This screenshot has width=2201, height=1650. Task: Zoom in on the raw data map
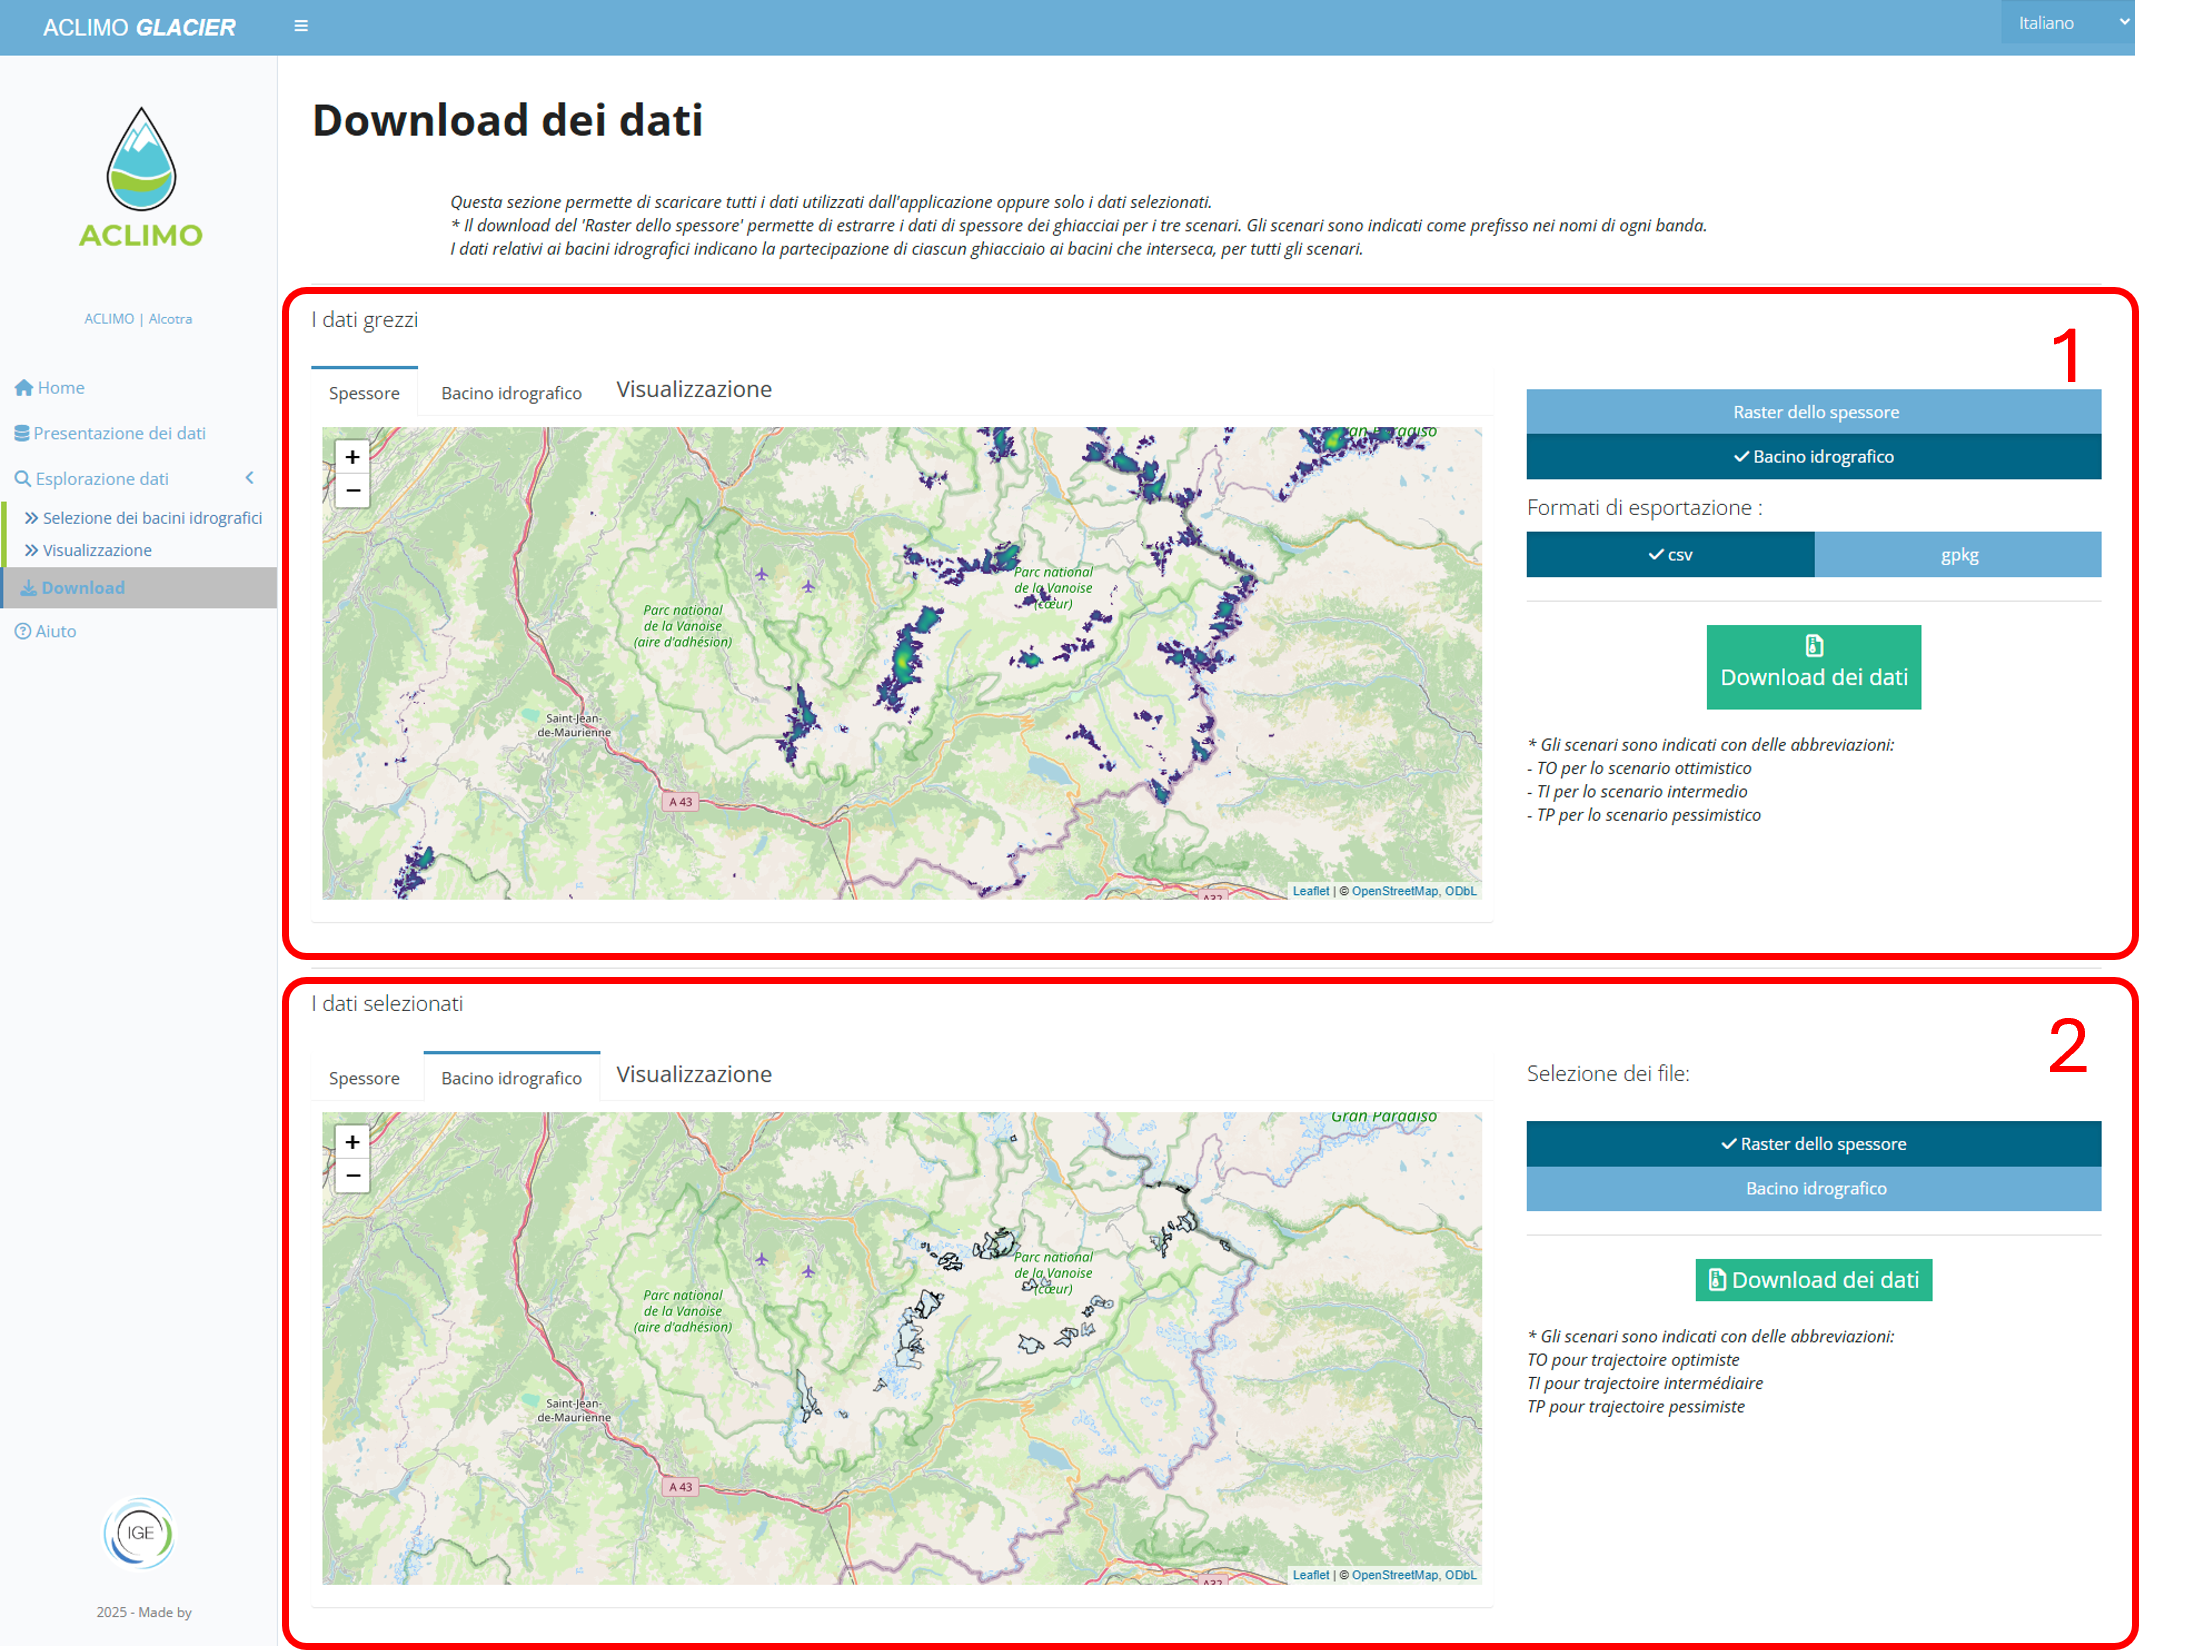point(352,457)
